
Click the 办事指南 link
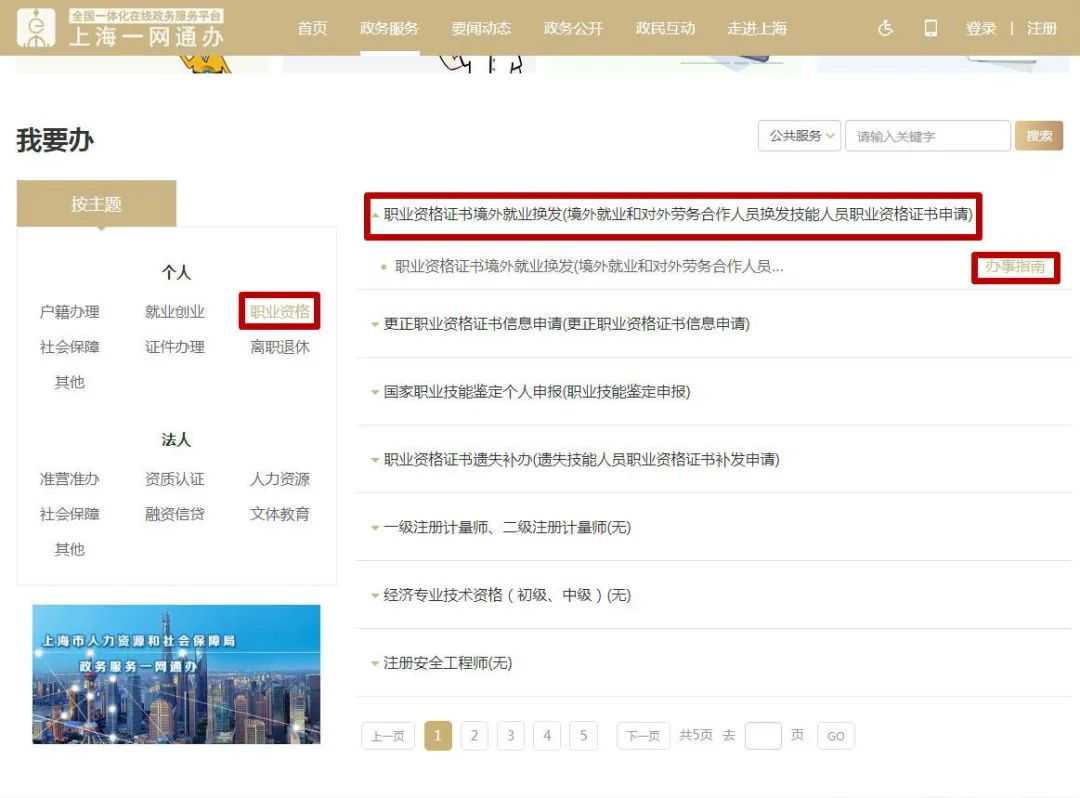point(1014,267)
